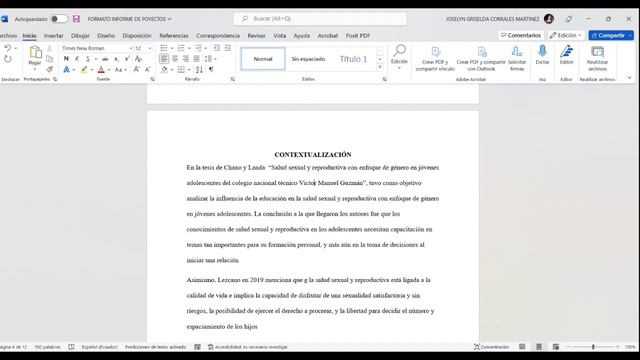
Task: Toggle align left
Action: click(164, 59)
